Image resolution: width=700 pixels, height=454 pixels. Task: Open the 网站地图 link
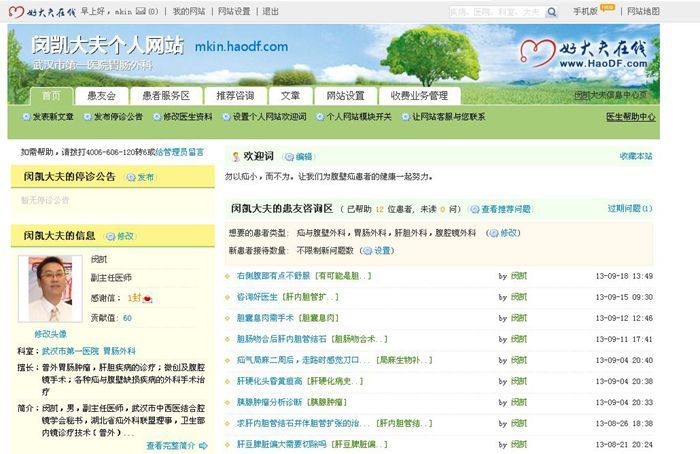point(643,12)
